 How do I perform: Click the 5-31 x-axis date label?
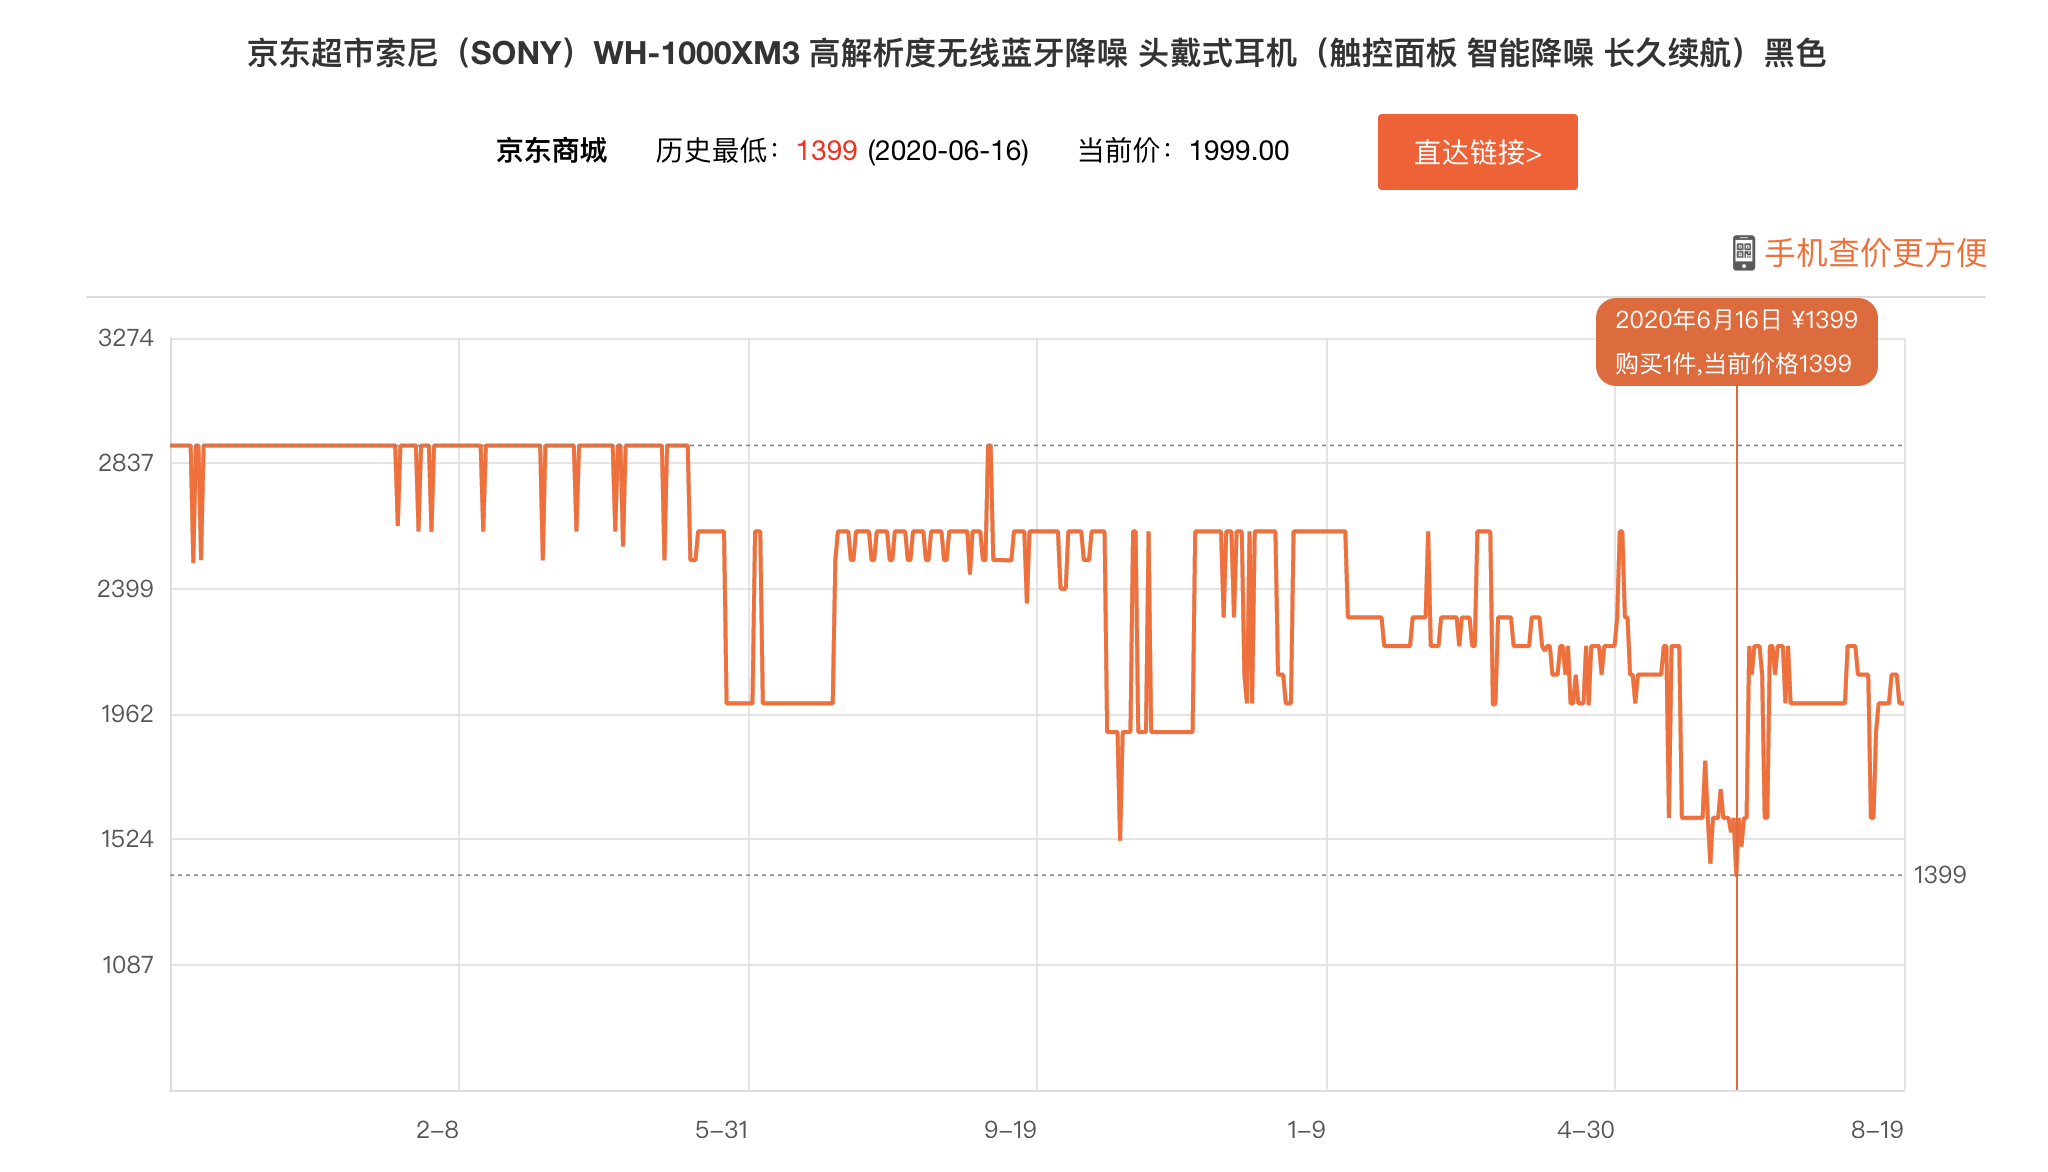point(721,1130)
